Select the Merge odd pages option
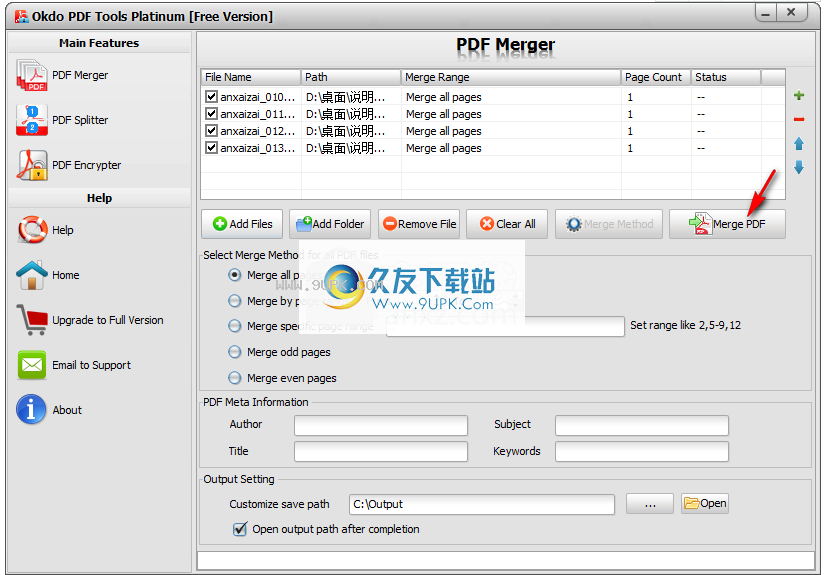The width and height of the screenshot is (824, 575). pos(235,352)
